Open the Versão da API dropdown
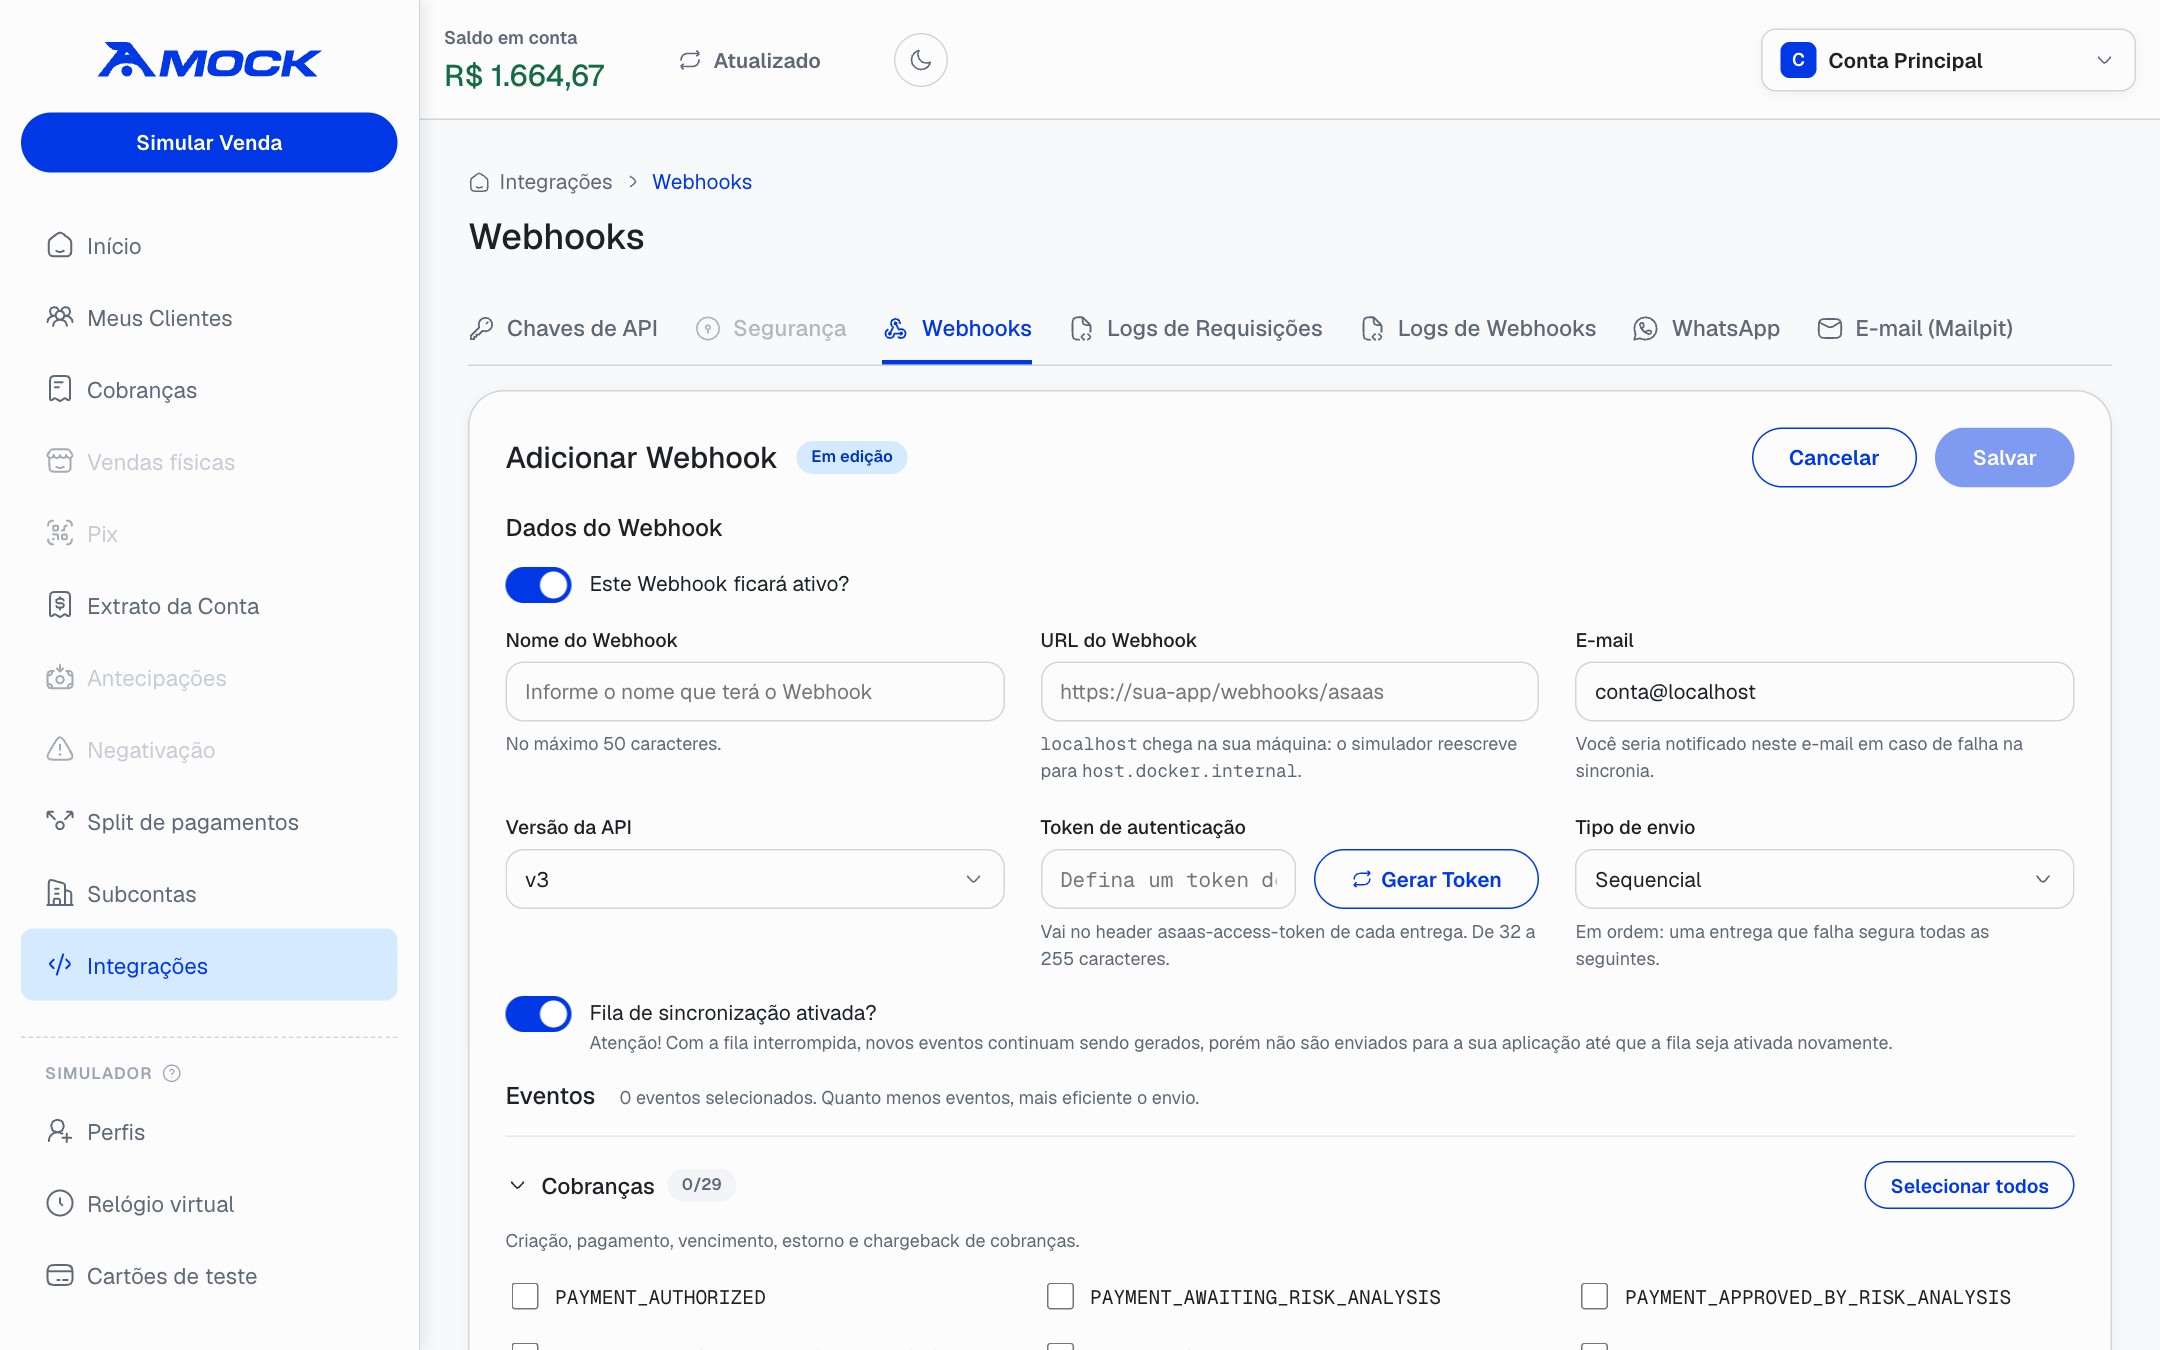The height and width of the screenshot is (1350, 2160). tap(755, 879)
